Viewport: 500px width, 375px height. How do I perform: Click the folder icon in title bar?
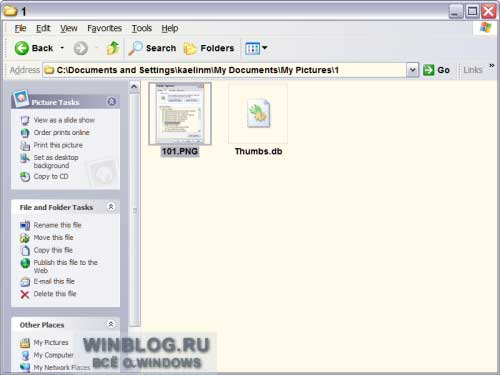click(10, 11)
